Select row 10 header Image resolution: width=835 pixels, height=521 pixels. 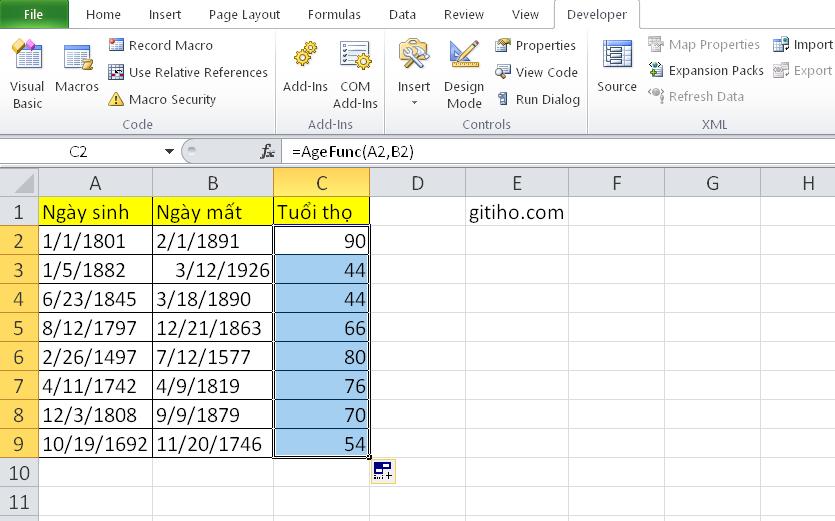19,473
